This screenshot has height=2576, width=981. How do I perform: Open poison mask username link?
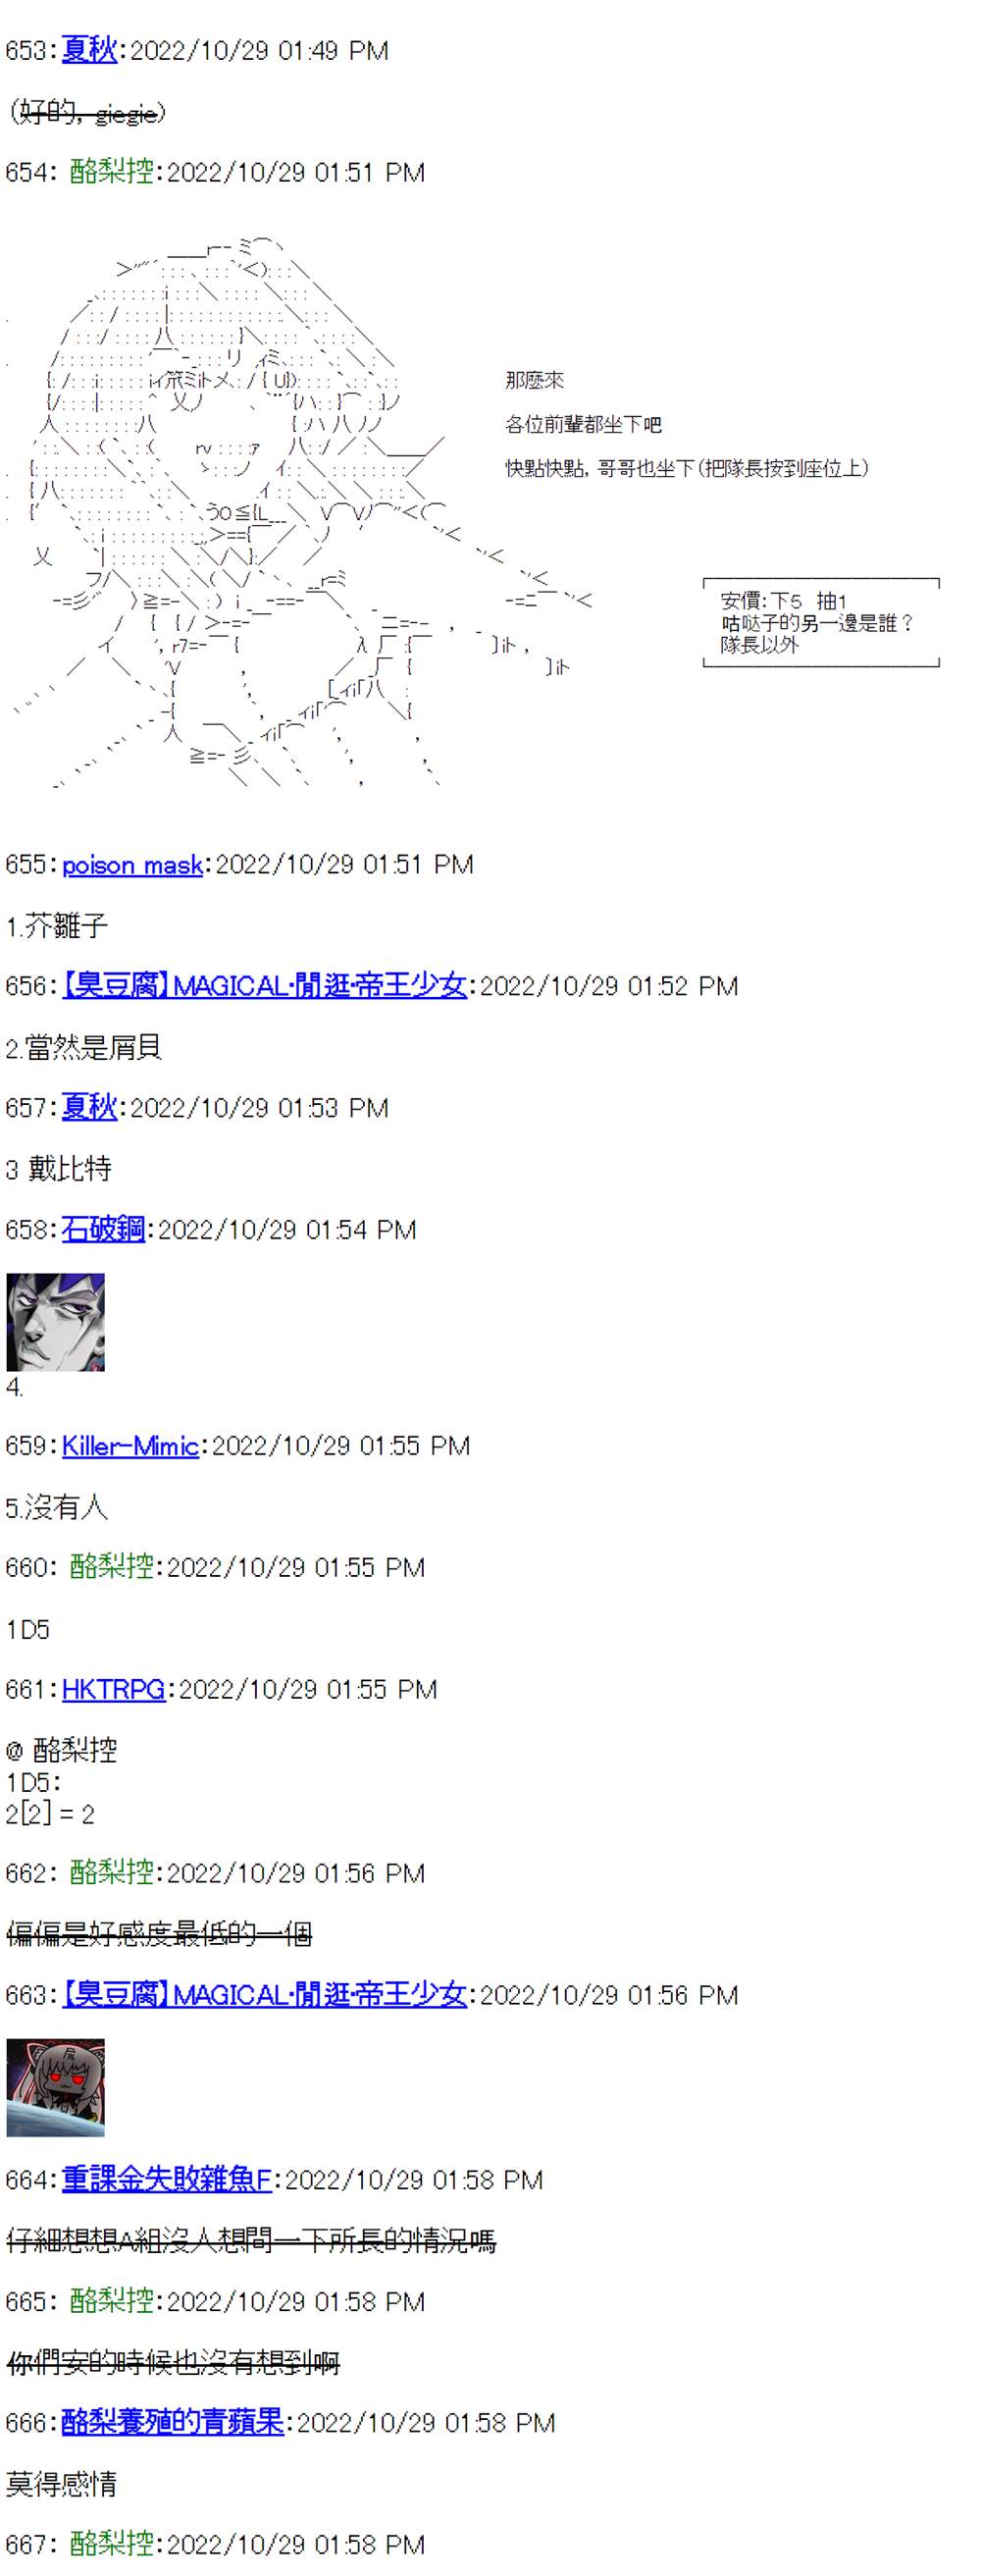coord(132,864)
